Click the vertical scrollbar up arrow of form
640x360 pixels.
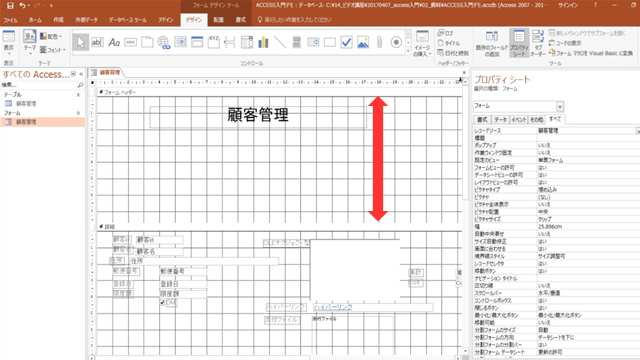click(465, 82)
